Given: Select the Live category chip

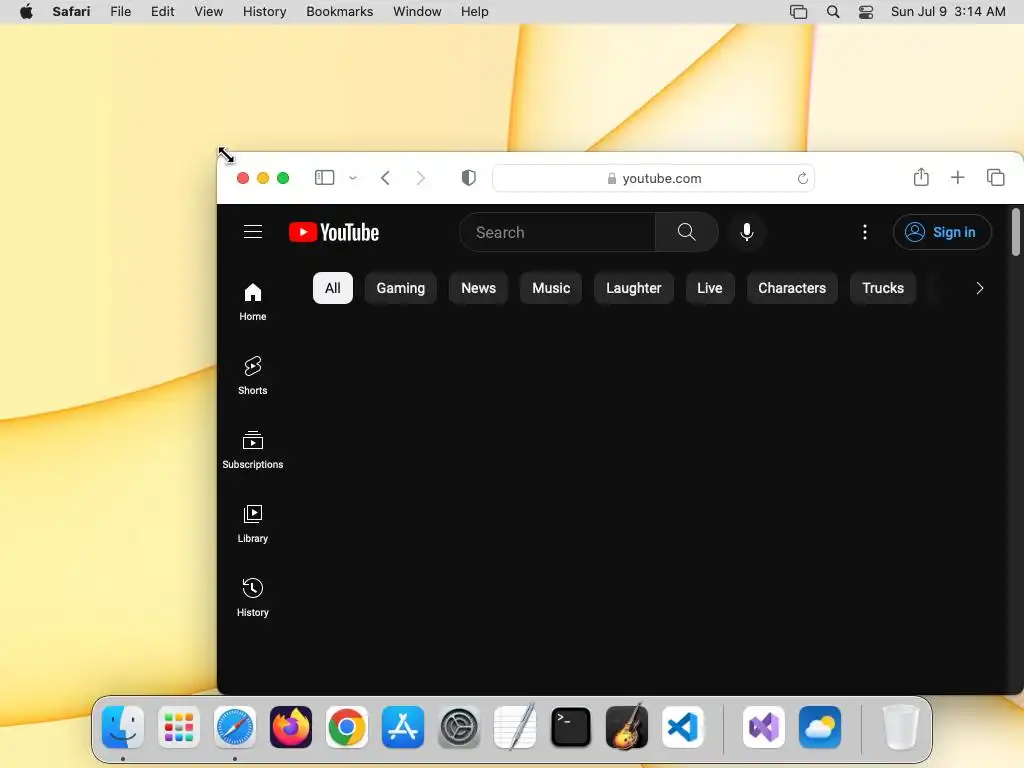Looking at the screenshot, I should coord(710,288).
